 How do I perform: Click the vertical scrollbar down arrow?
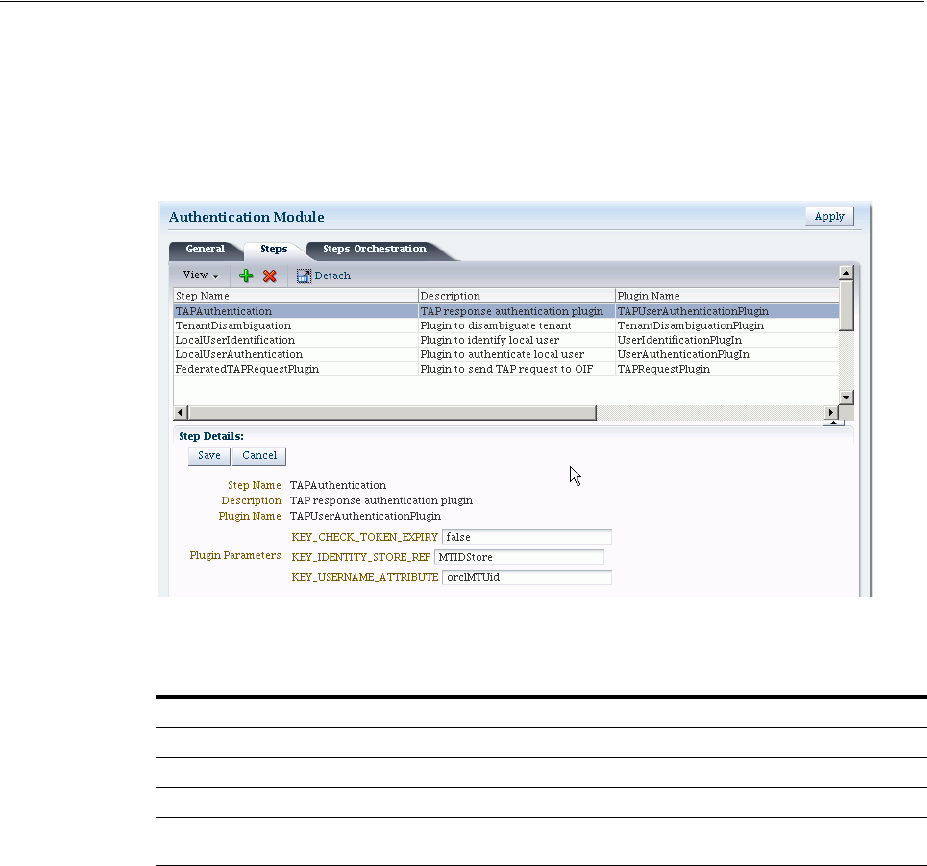coord(846,397)
